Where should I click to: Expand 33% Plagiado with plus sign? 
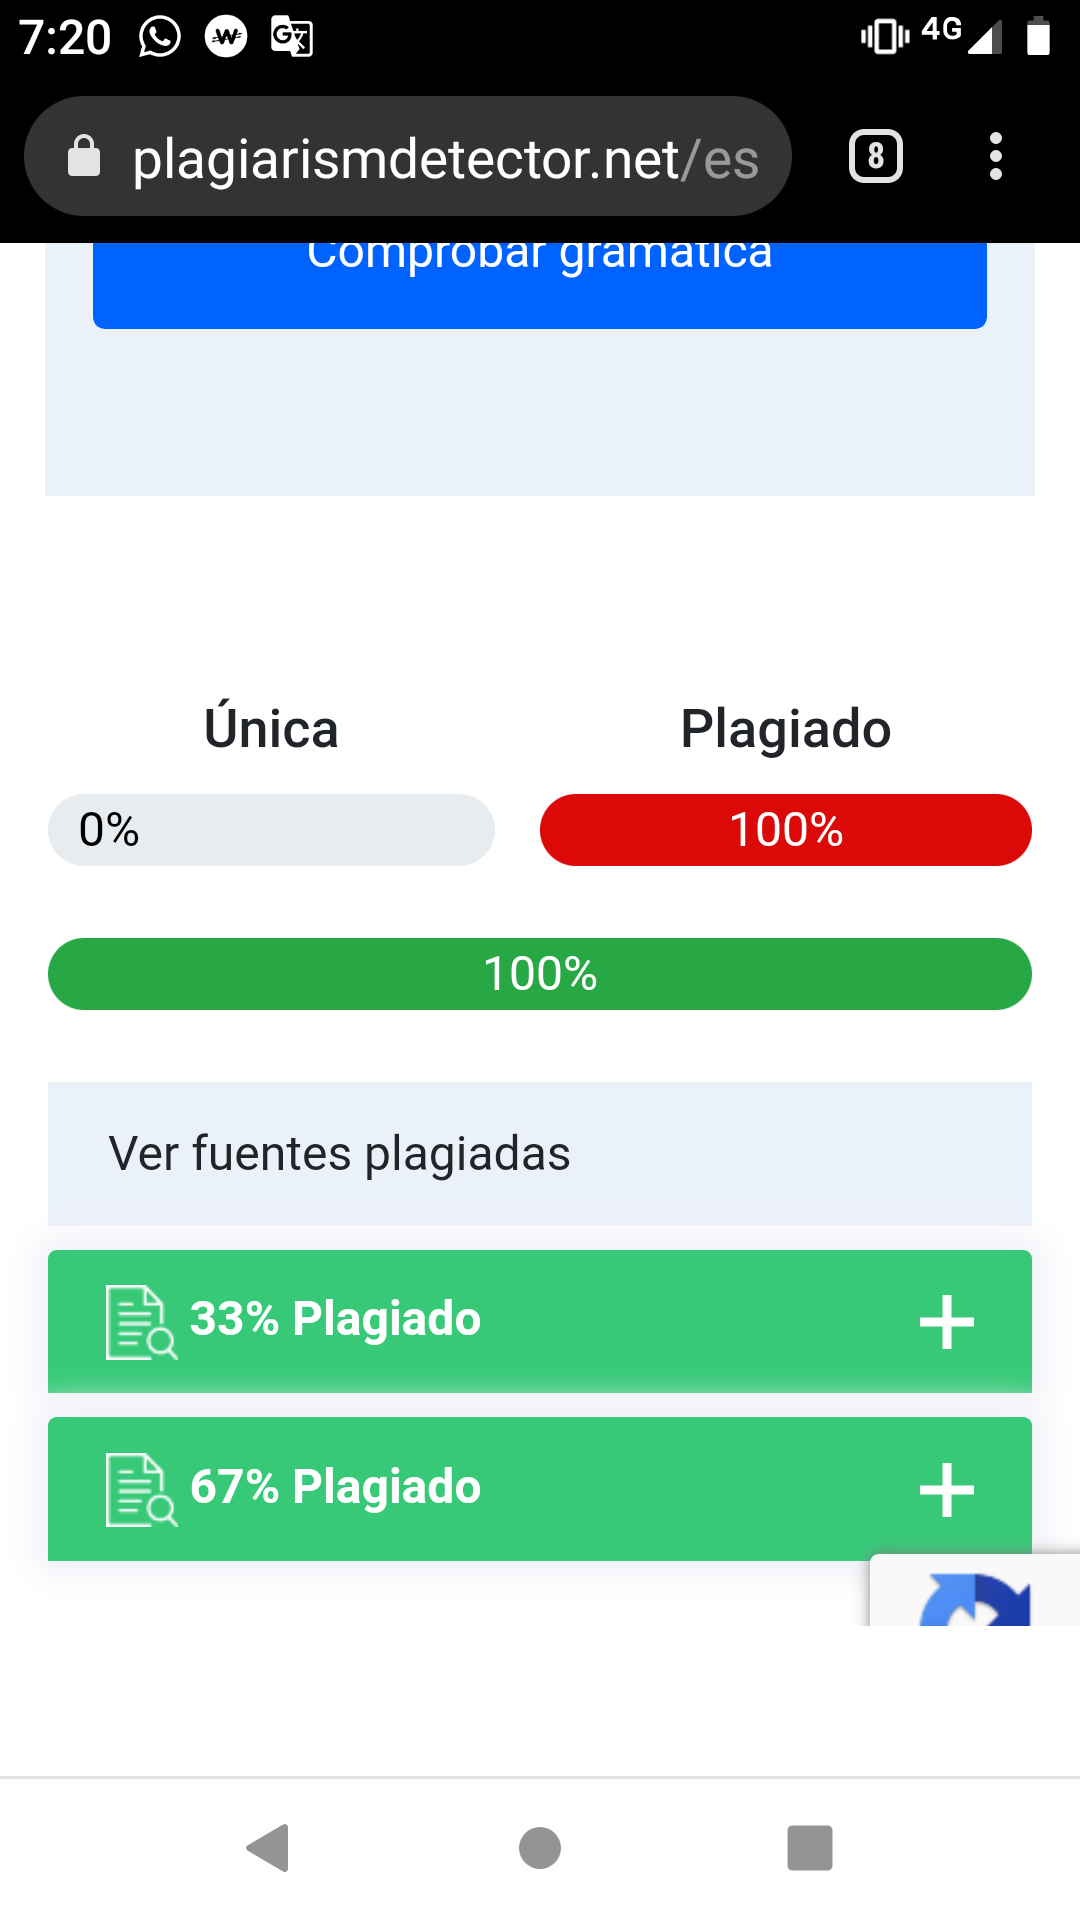(x=947, y=1322)
